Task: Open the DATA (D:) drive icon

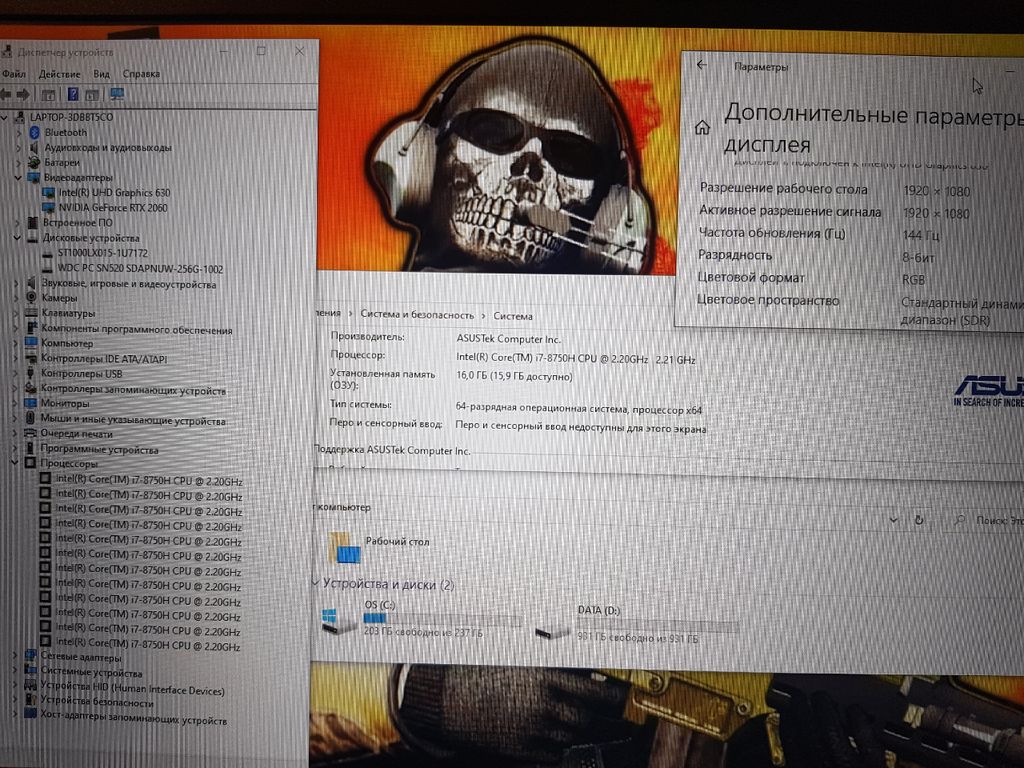Action: coord(552,627)
